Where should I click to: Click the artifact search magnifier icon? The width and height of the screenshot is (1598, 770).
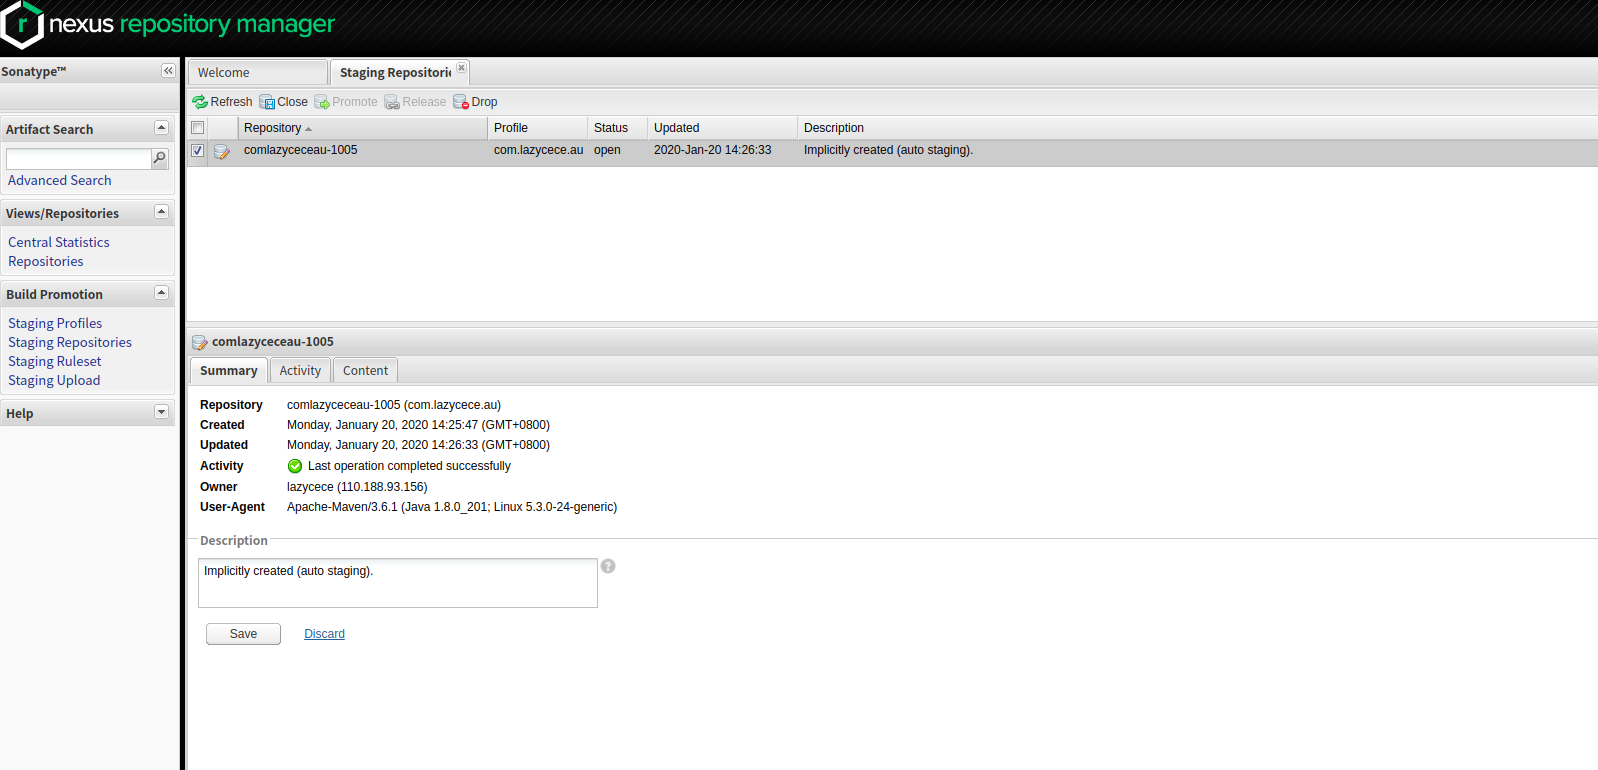159,158
